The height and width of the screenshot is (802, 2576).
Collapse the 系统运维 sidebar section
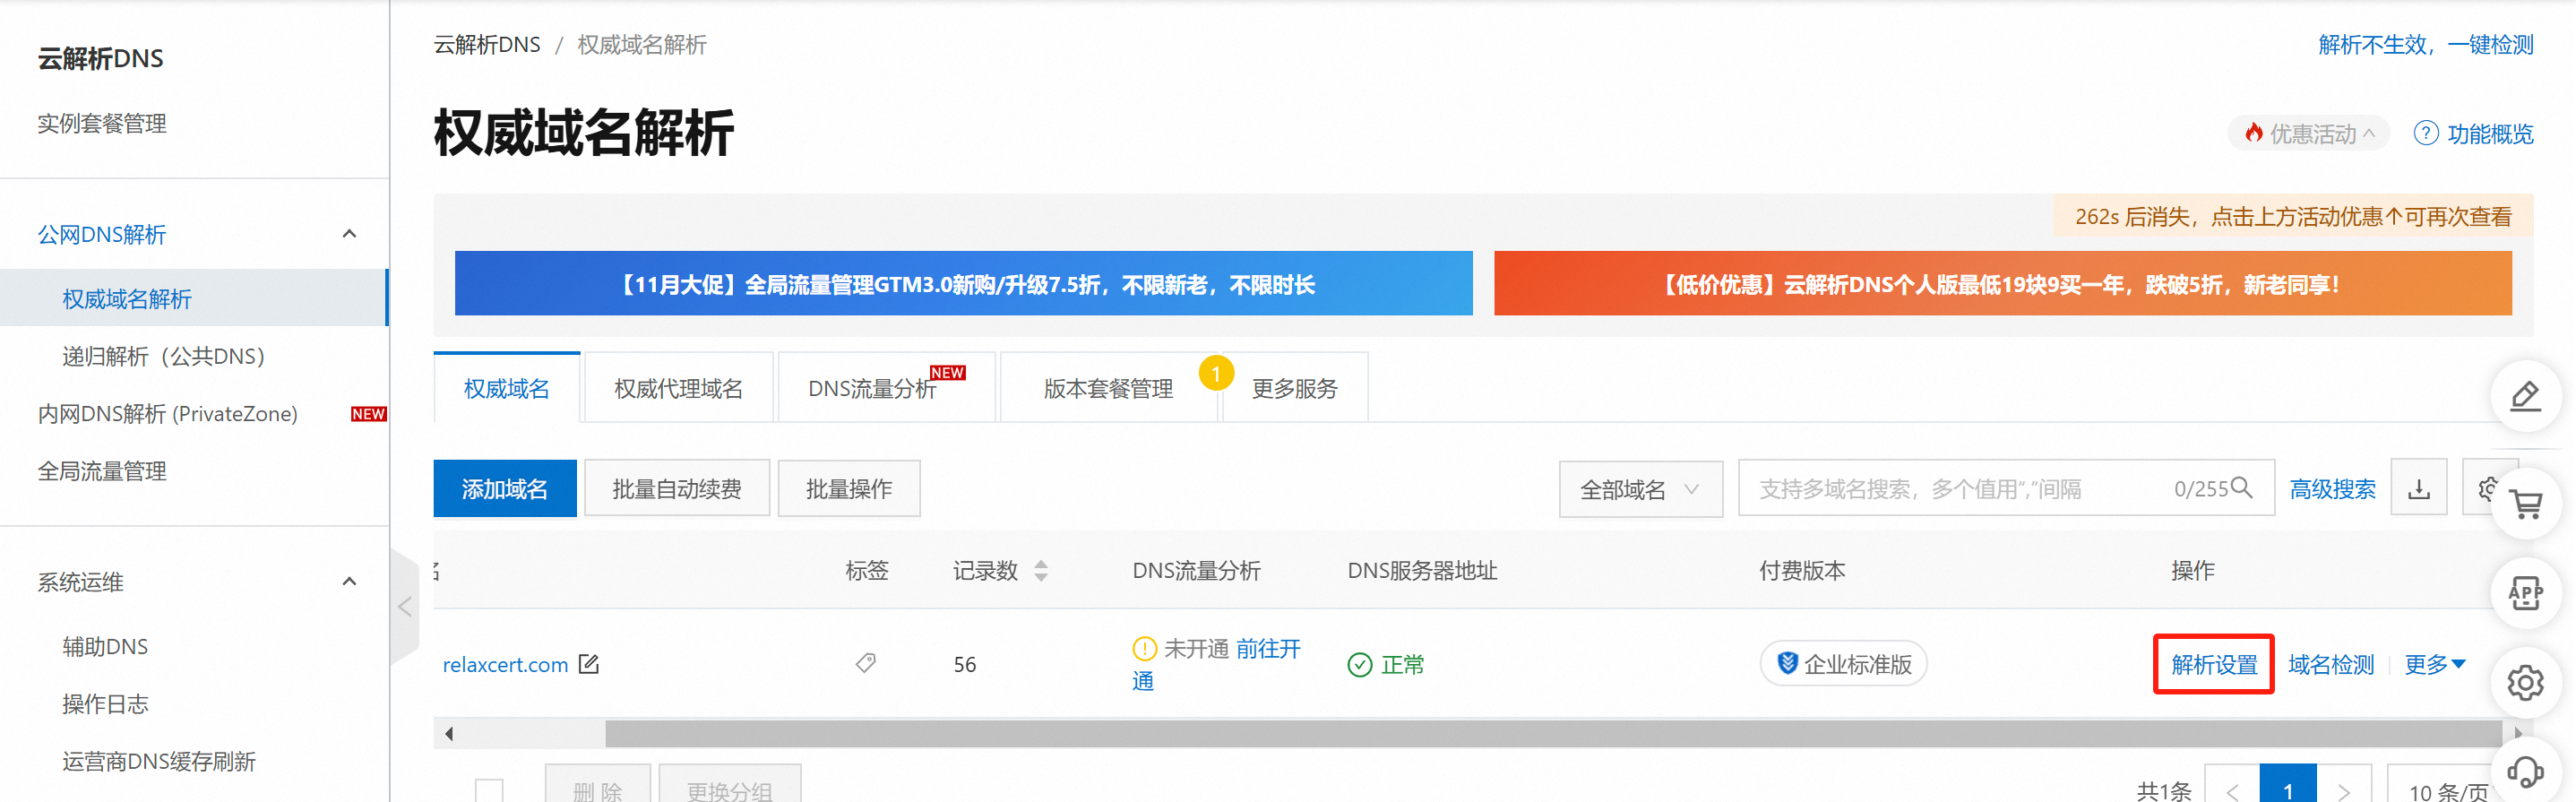tap(349, 582)
